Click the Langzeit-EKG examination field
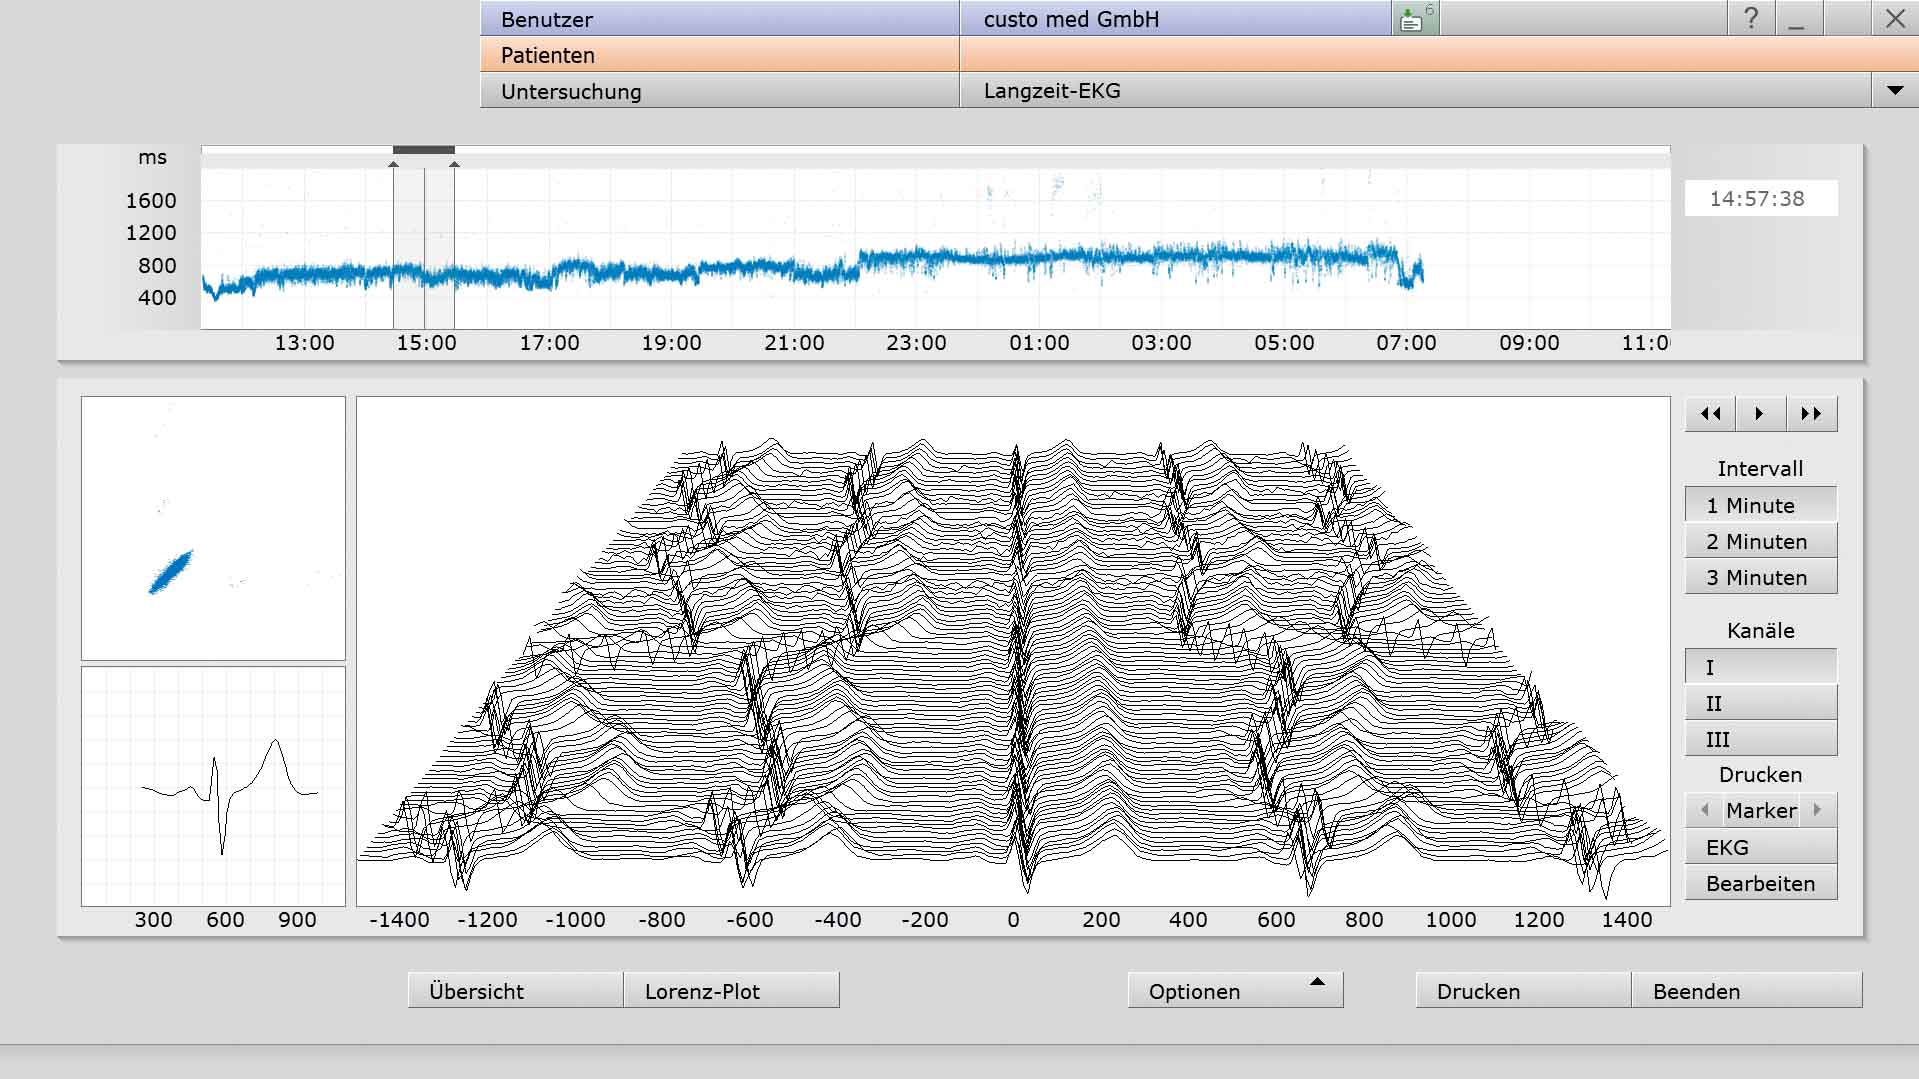The width and height of the screenshot is (1919, 1079). click(1415, 91)
